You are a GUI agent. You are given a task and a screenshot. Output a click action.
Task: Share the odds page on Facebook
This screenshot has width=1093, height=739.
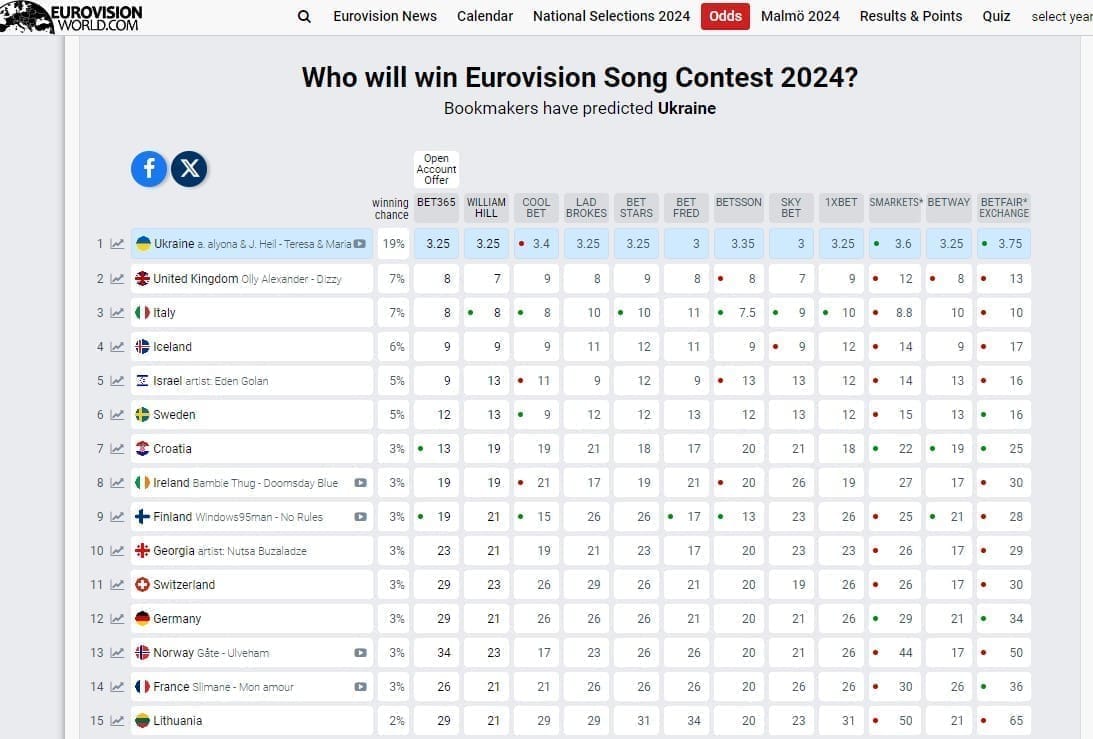pyautogui.click(x=148, y=169)
